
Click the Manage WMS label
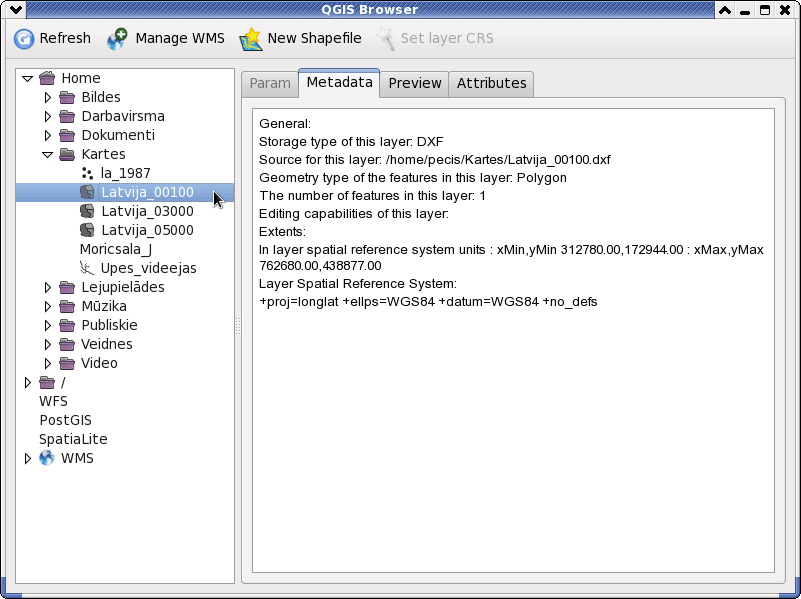point(180,38)
